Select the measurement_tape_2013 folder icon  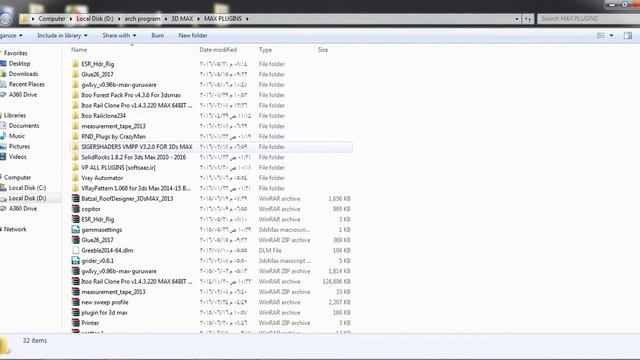[x=76, y=126]
